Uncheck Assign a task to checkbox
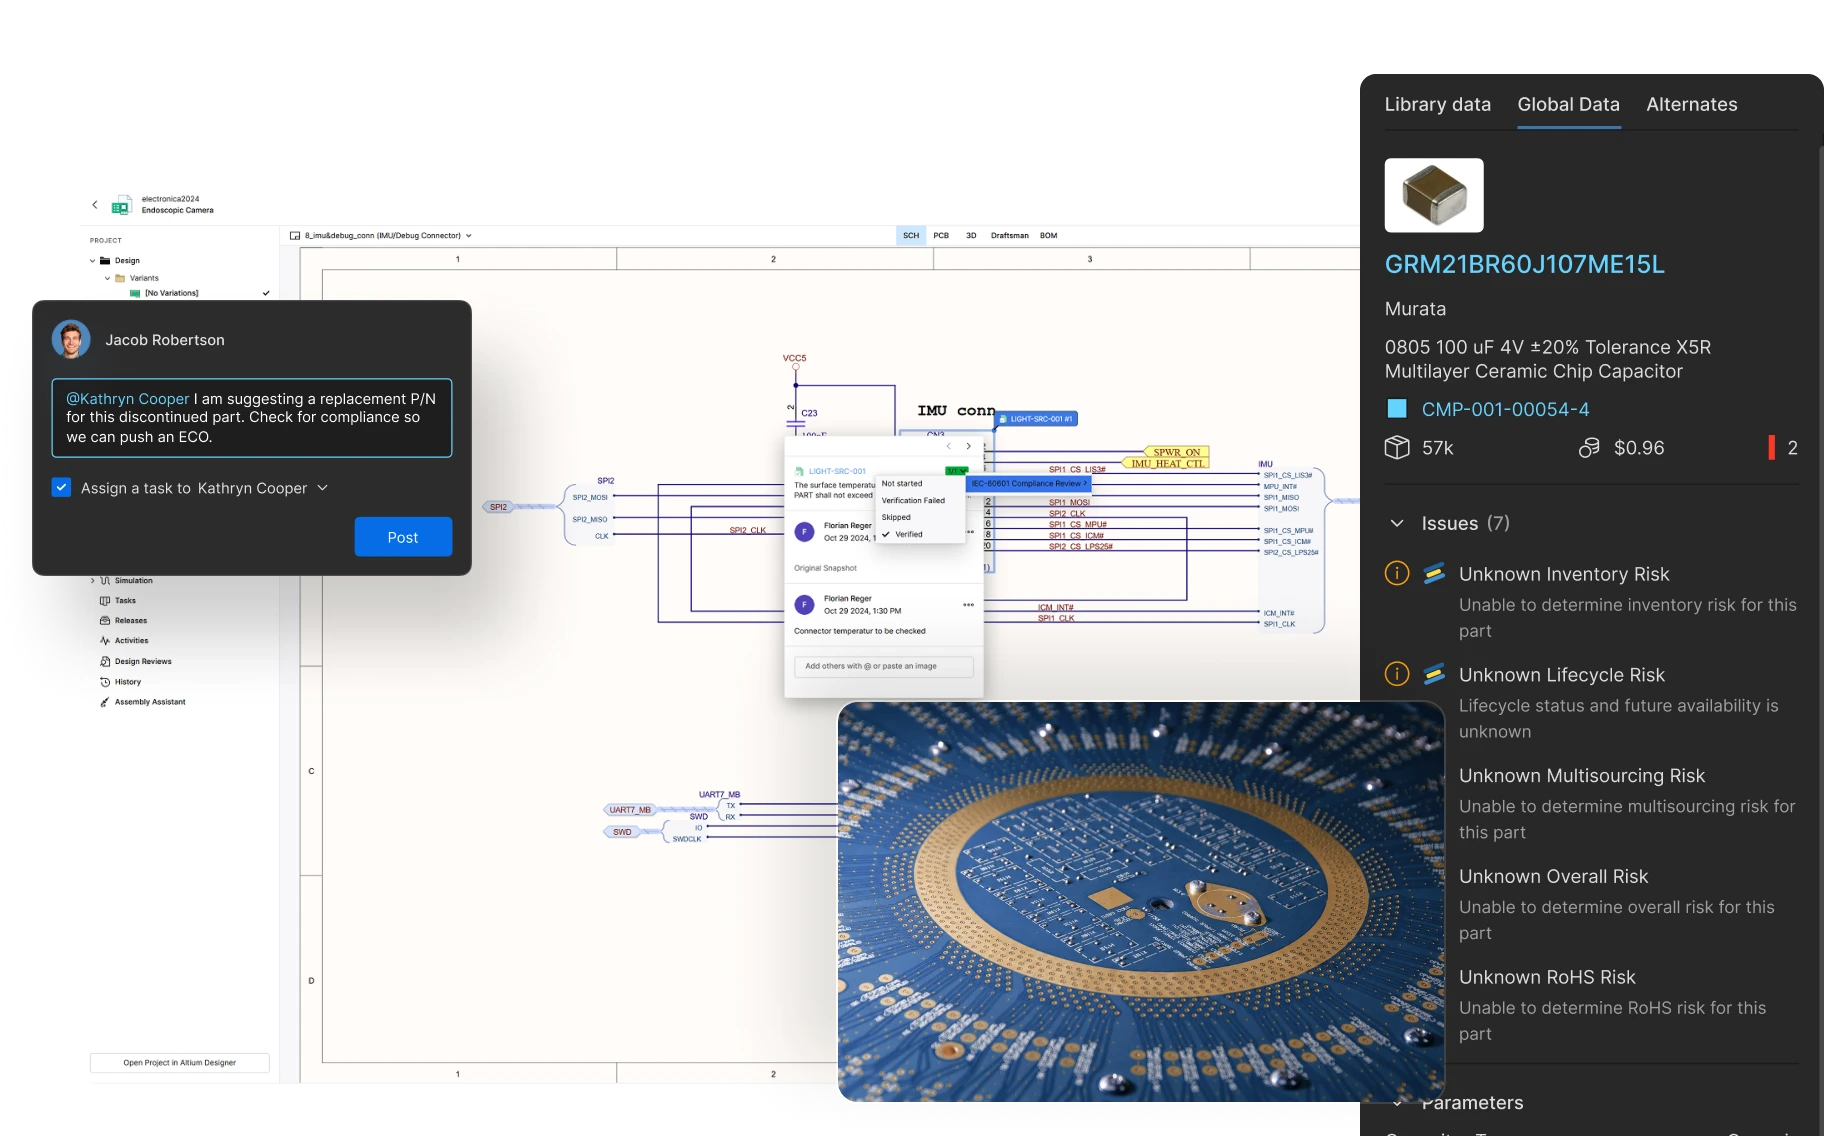Screen dimensions: 1840x1136 pos(62,488)
